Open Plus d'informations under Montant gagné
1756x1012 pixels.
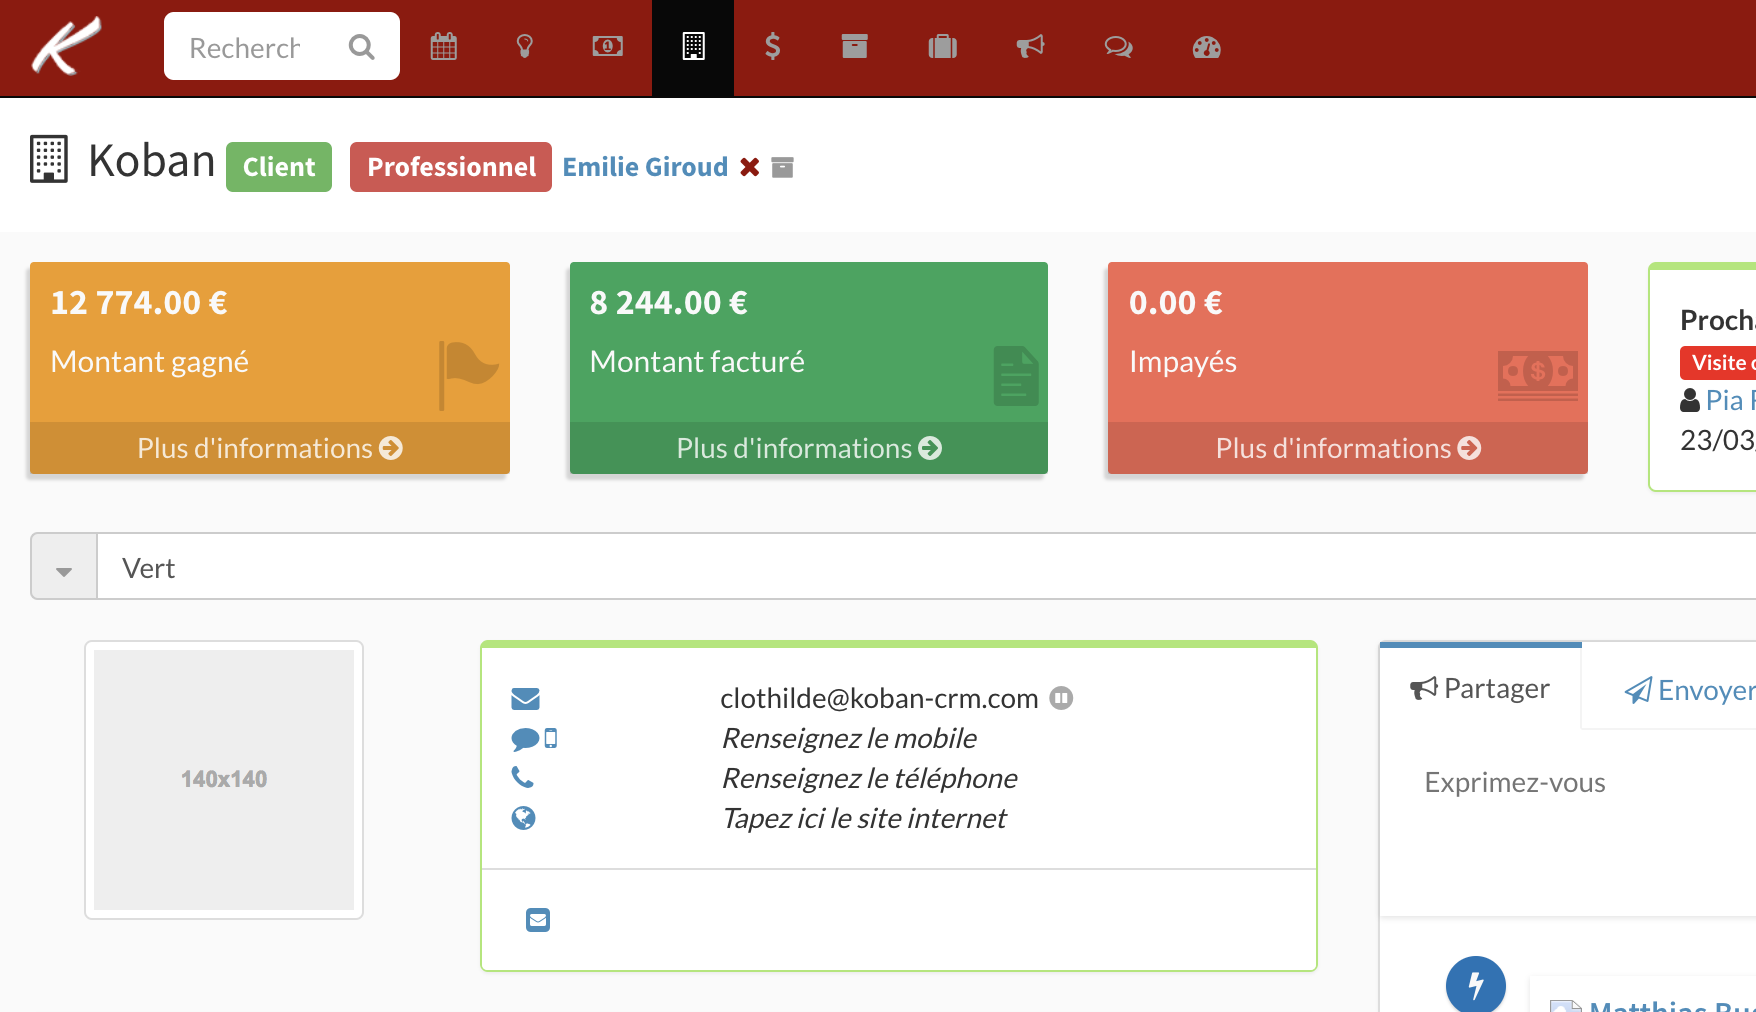click(x=270, y=448)
